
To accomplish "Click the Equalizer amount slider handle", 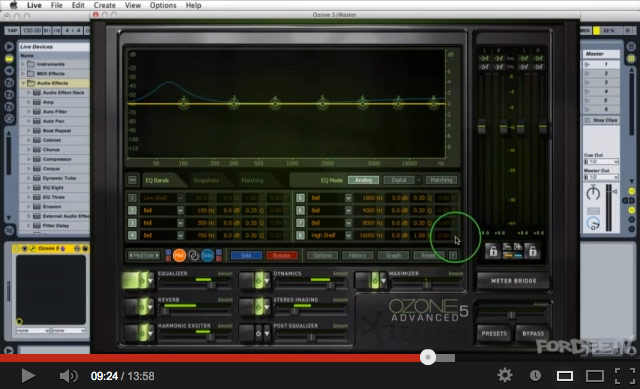I will click(x=211, y=285).
